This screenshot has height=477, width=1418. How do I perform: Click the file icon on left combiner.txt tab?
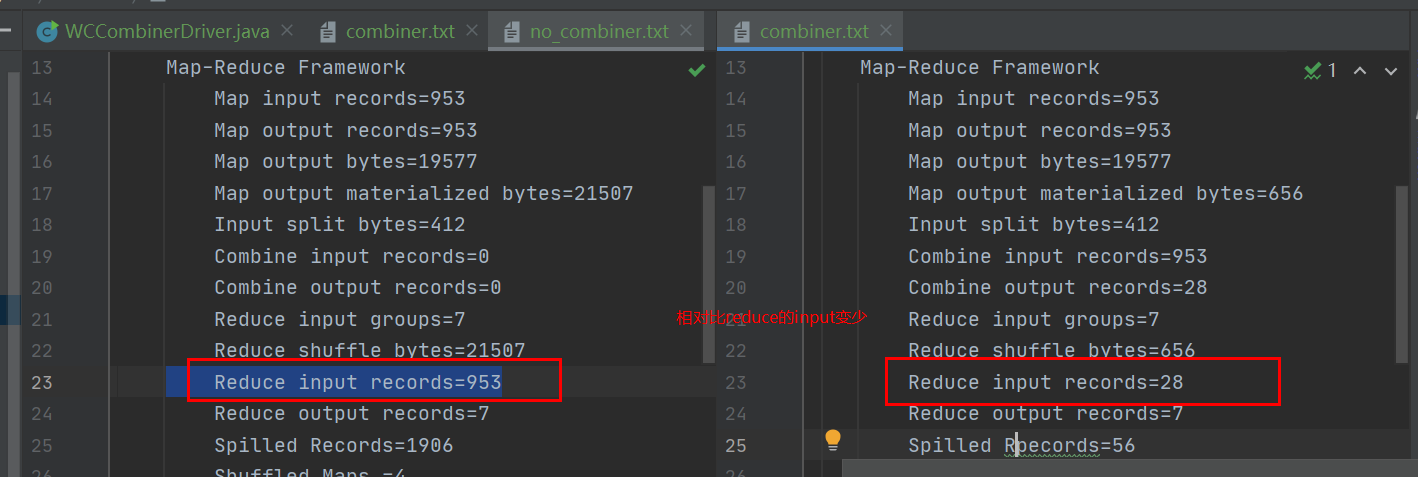328,32
